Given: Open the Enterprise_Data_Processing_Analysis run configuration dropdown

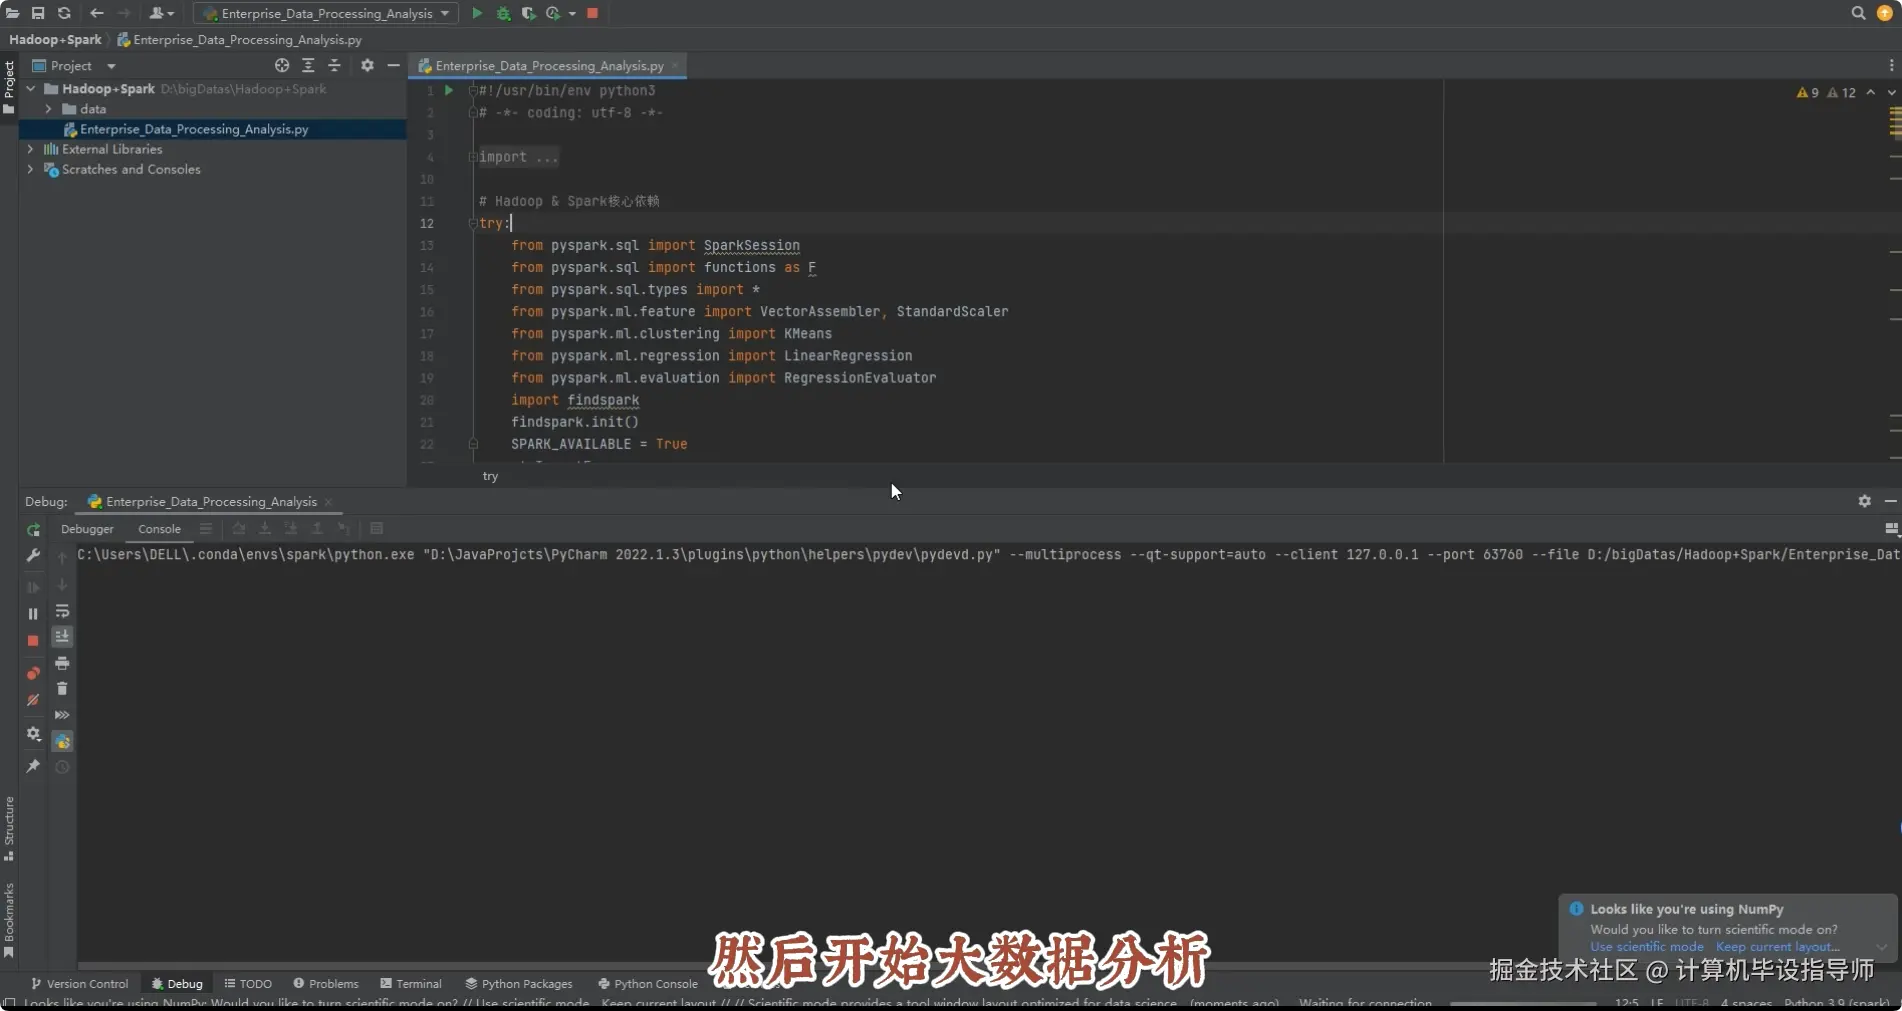Looking at the screenshot, I should click(x=326, y=13).
